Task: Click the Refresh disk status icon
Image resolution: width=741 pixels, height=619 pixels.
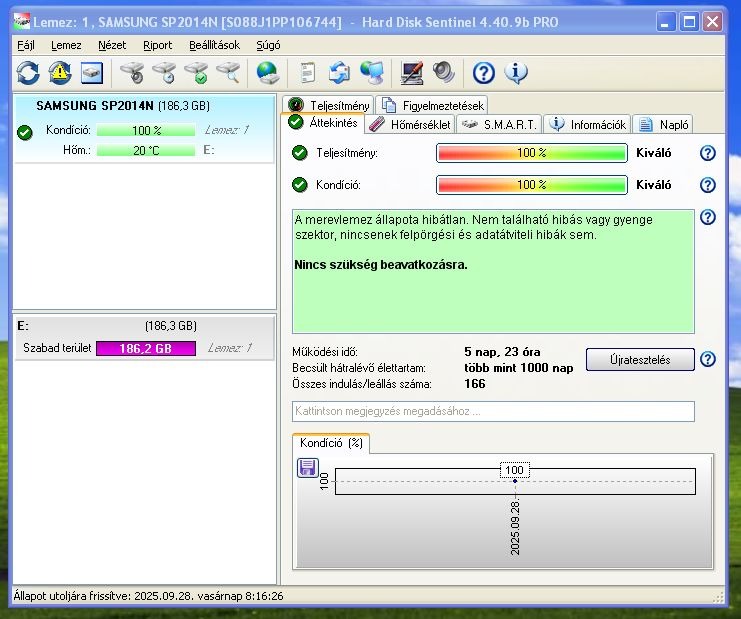Action: pyautogui.click(x=28, y=73)
